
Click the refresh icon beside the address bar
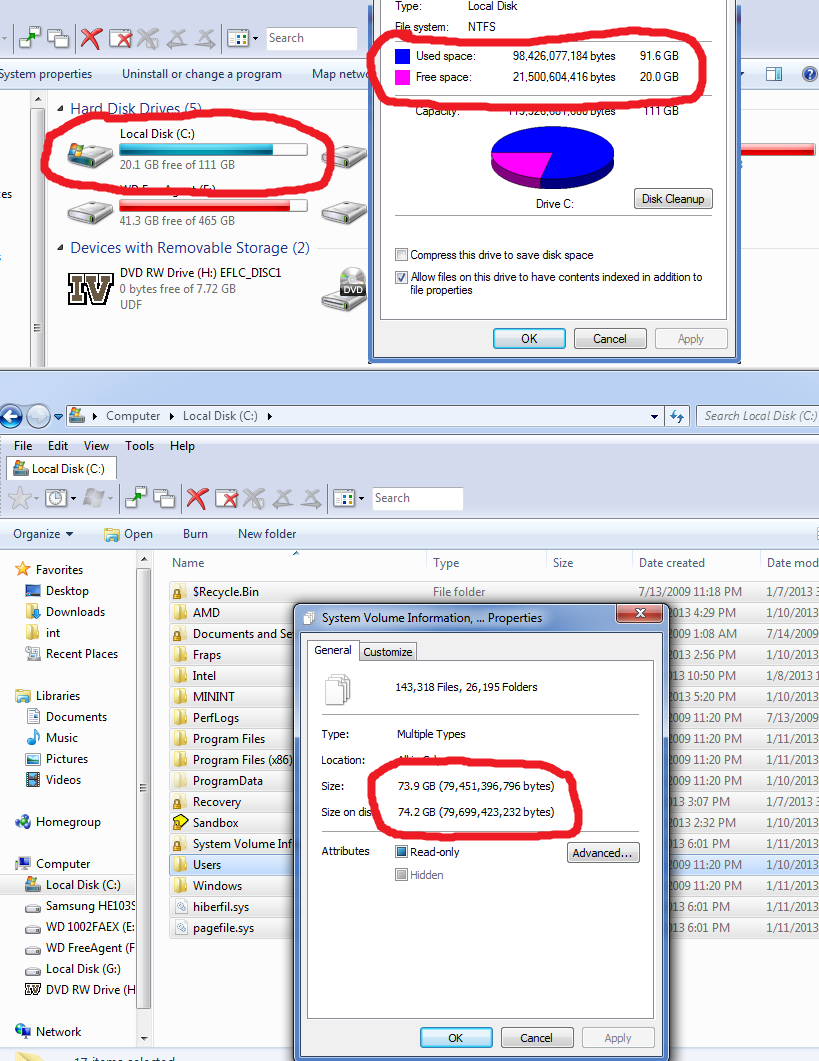[677, 416]
